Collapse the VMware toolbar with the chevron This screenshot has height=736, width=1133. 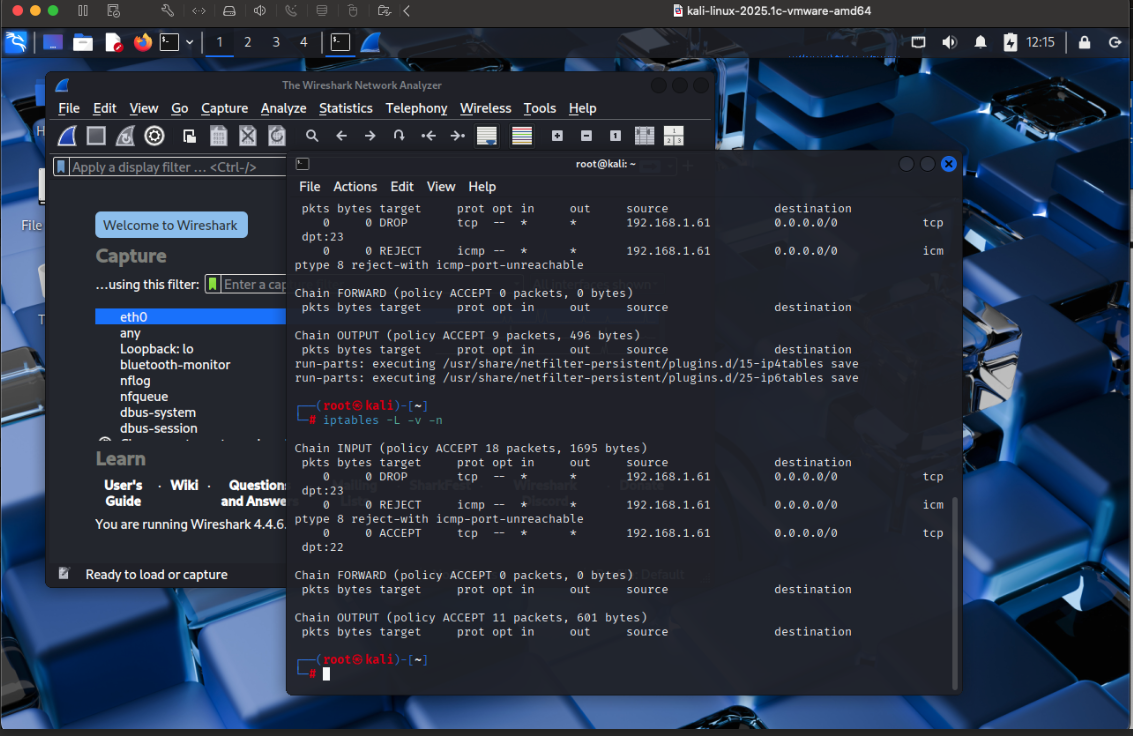pyautogui.click(x=405, y=11)
